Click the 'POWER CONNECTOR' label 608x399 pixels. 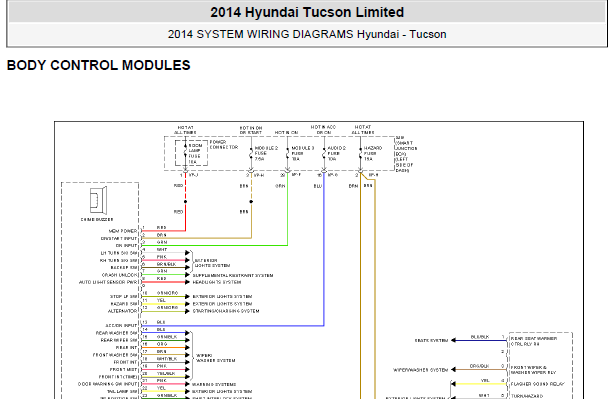point(224,145)
